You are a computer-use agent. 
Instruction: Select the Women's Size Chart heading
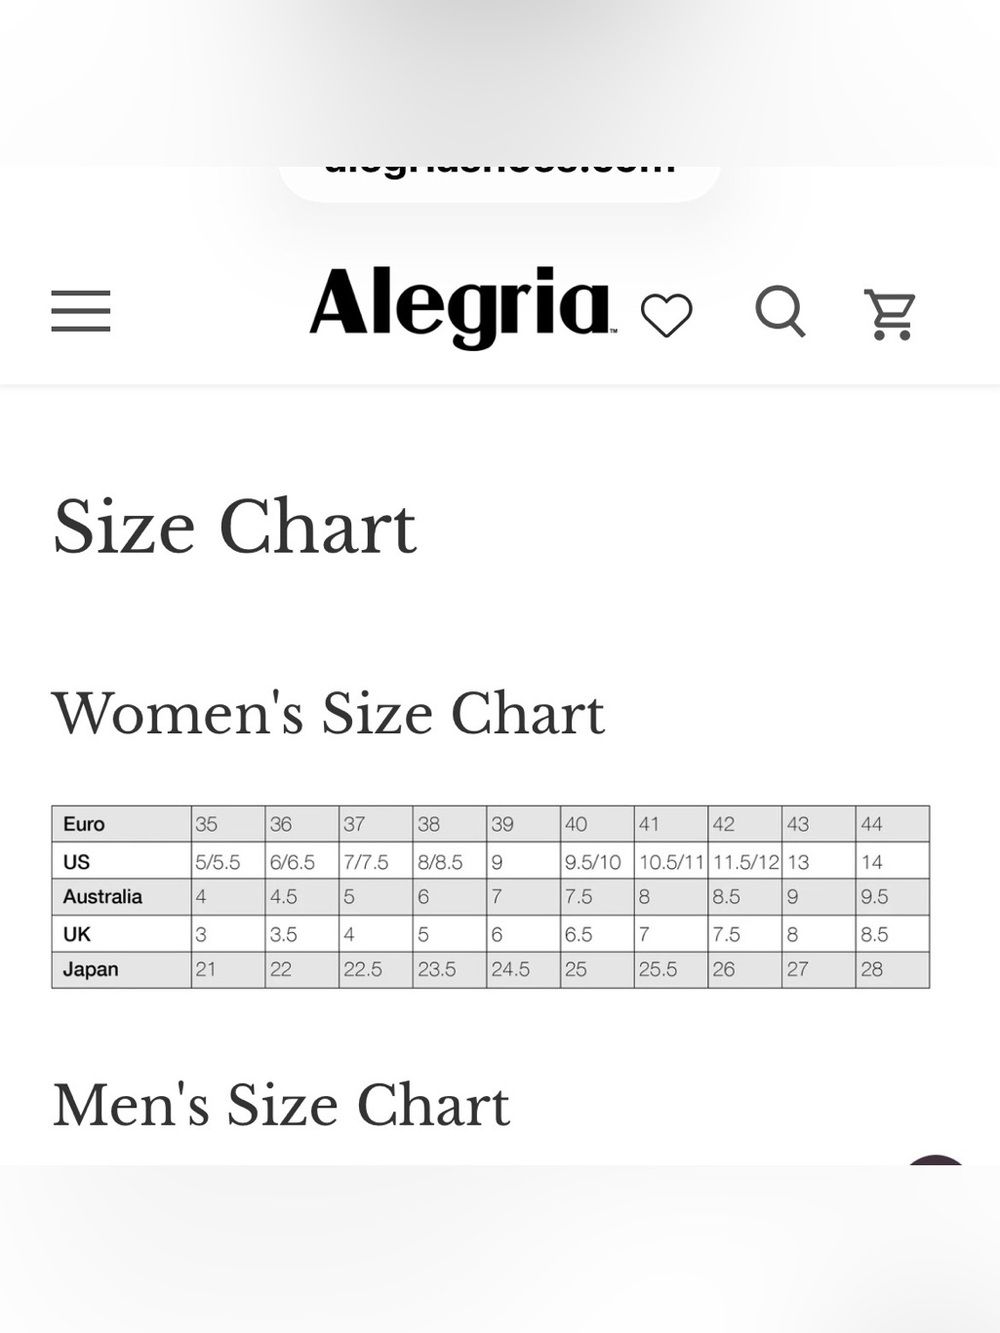click(328, 713)
